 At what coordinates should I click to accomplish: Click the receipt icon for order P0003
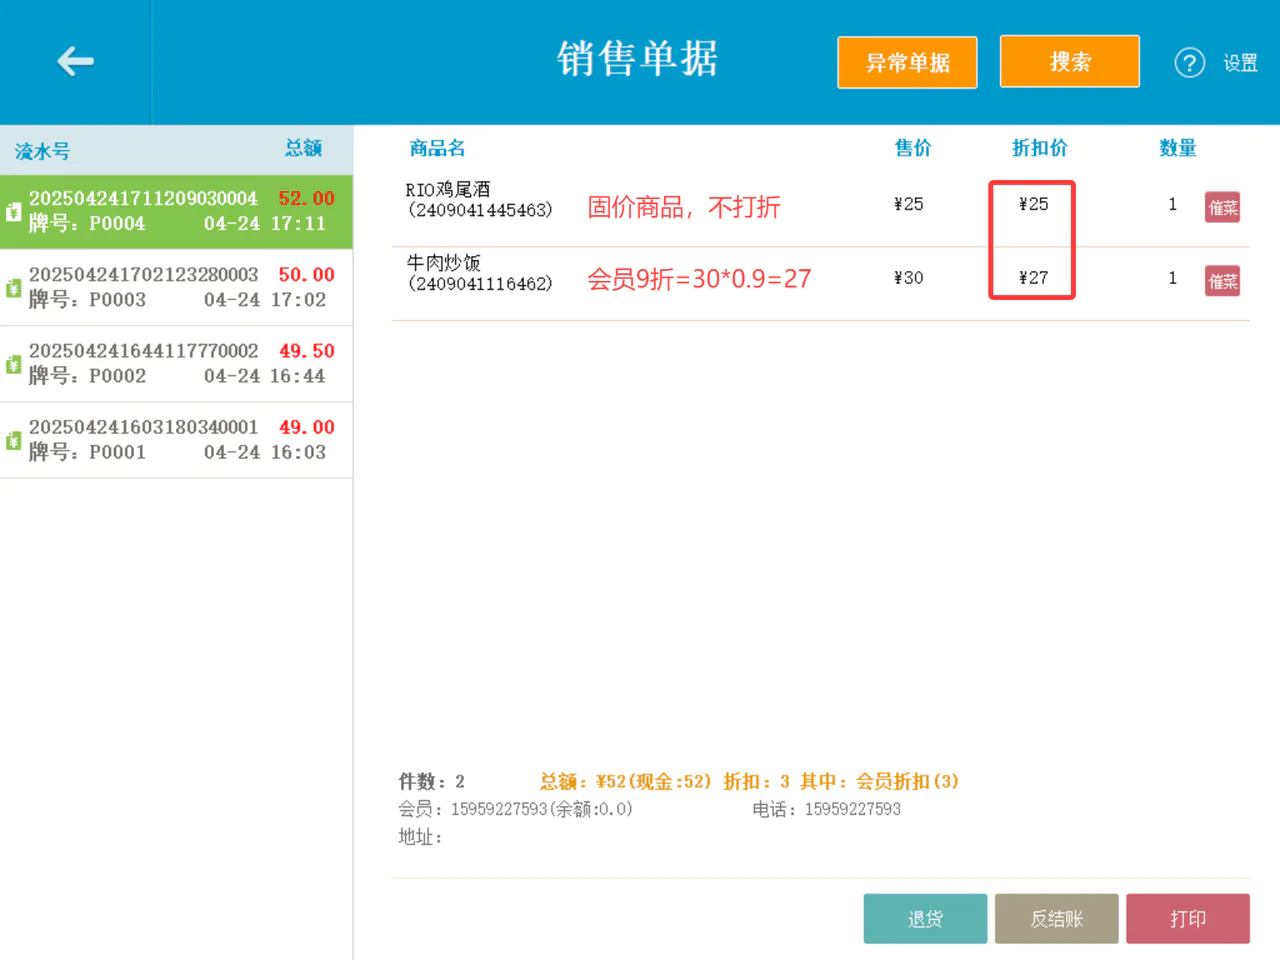point(13,288)
